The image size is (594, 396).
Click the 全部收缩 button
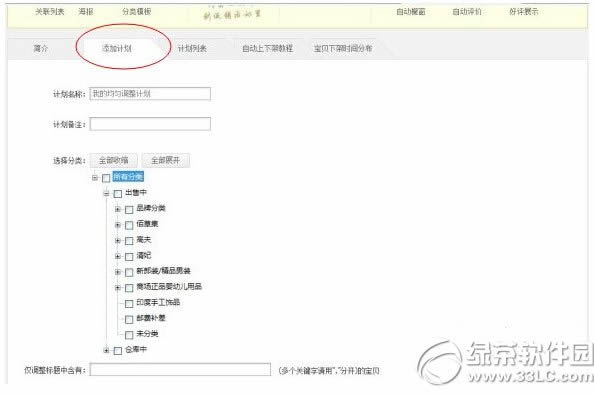(x=114, y=160)
